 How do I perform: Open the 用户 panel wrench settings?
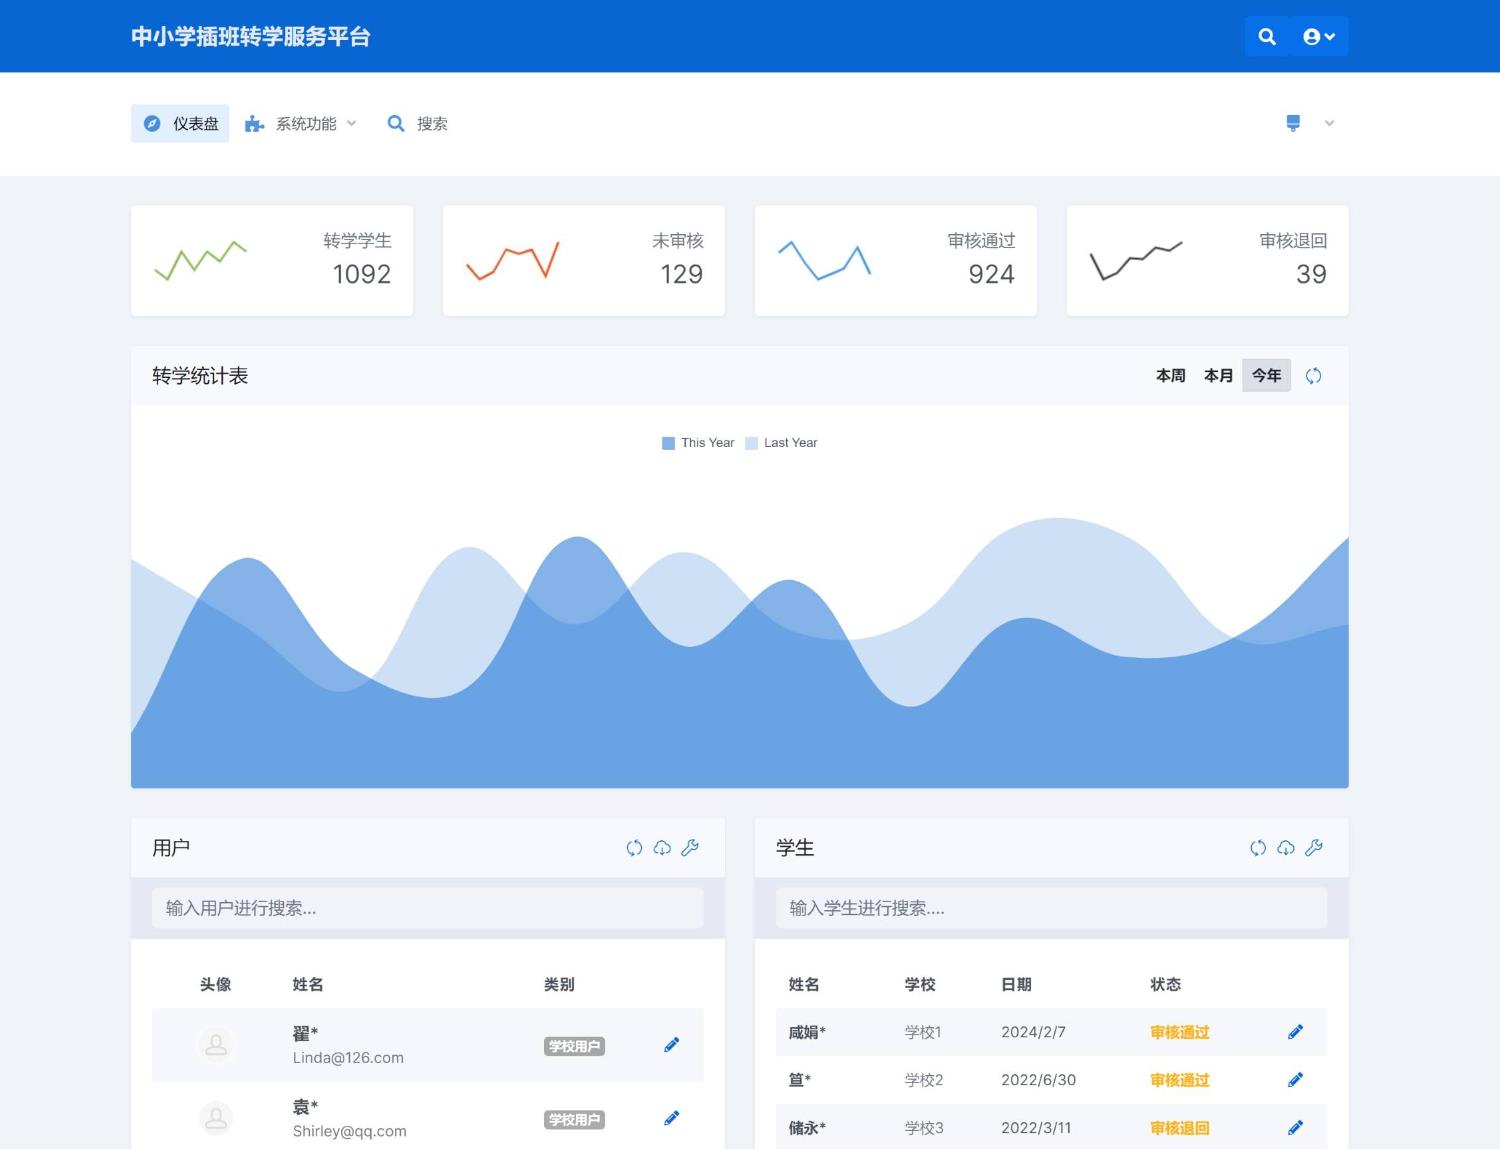coord(690,848)
